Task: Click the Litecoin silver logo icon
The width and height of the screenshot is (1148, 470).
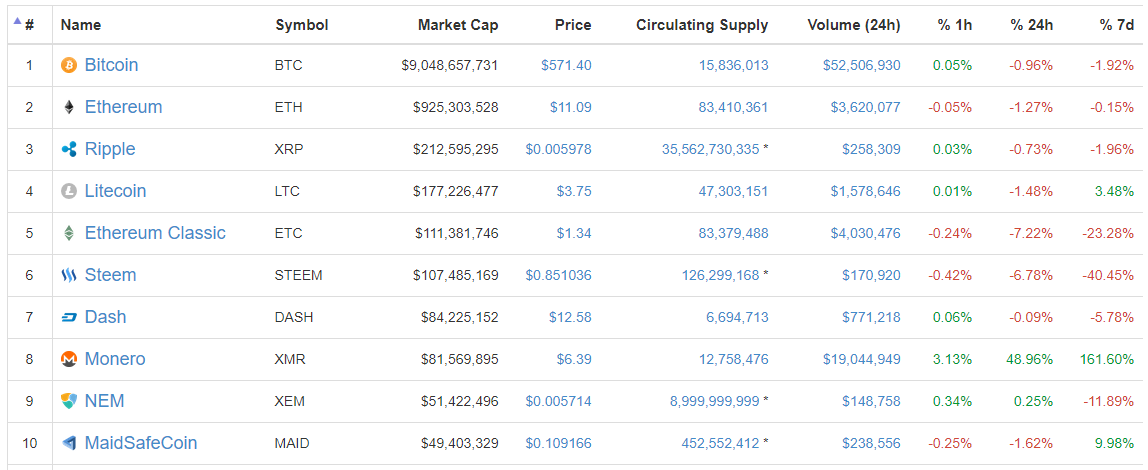Action: [x=69, y=191]
